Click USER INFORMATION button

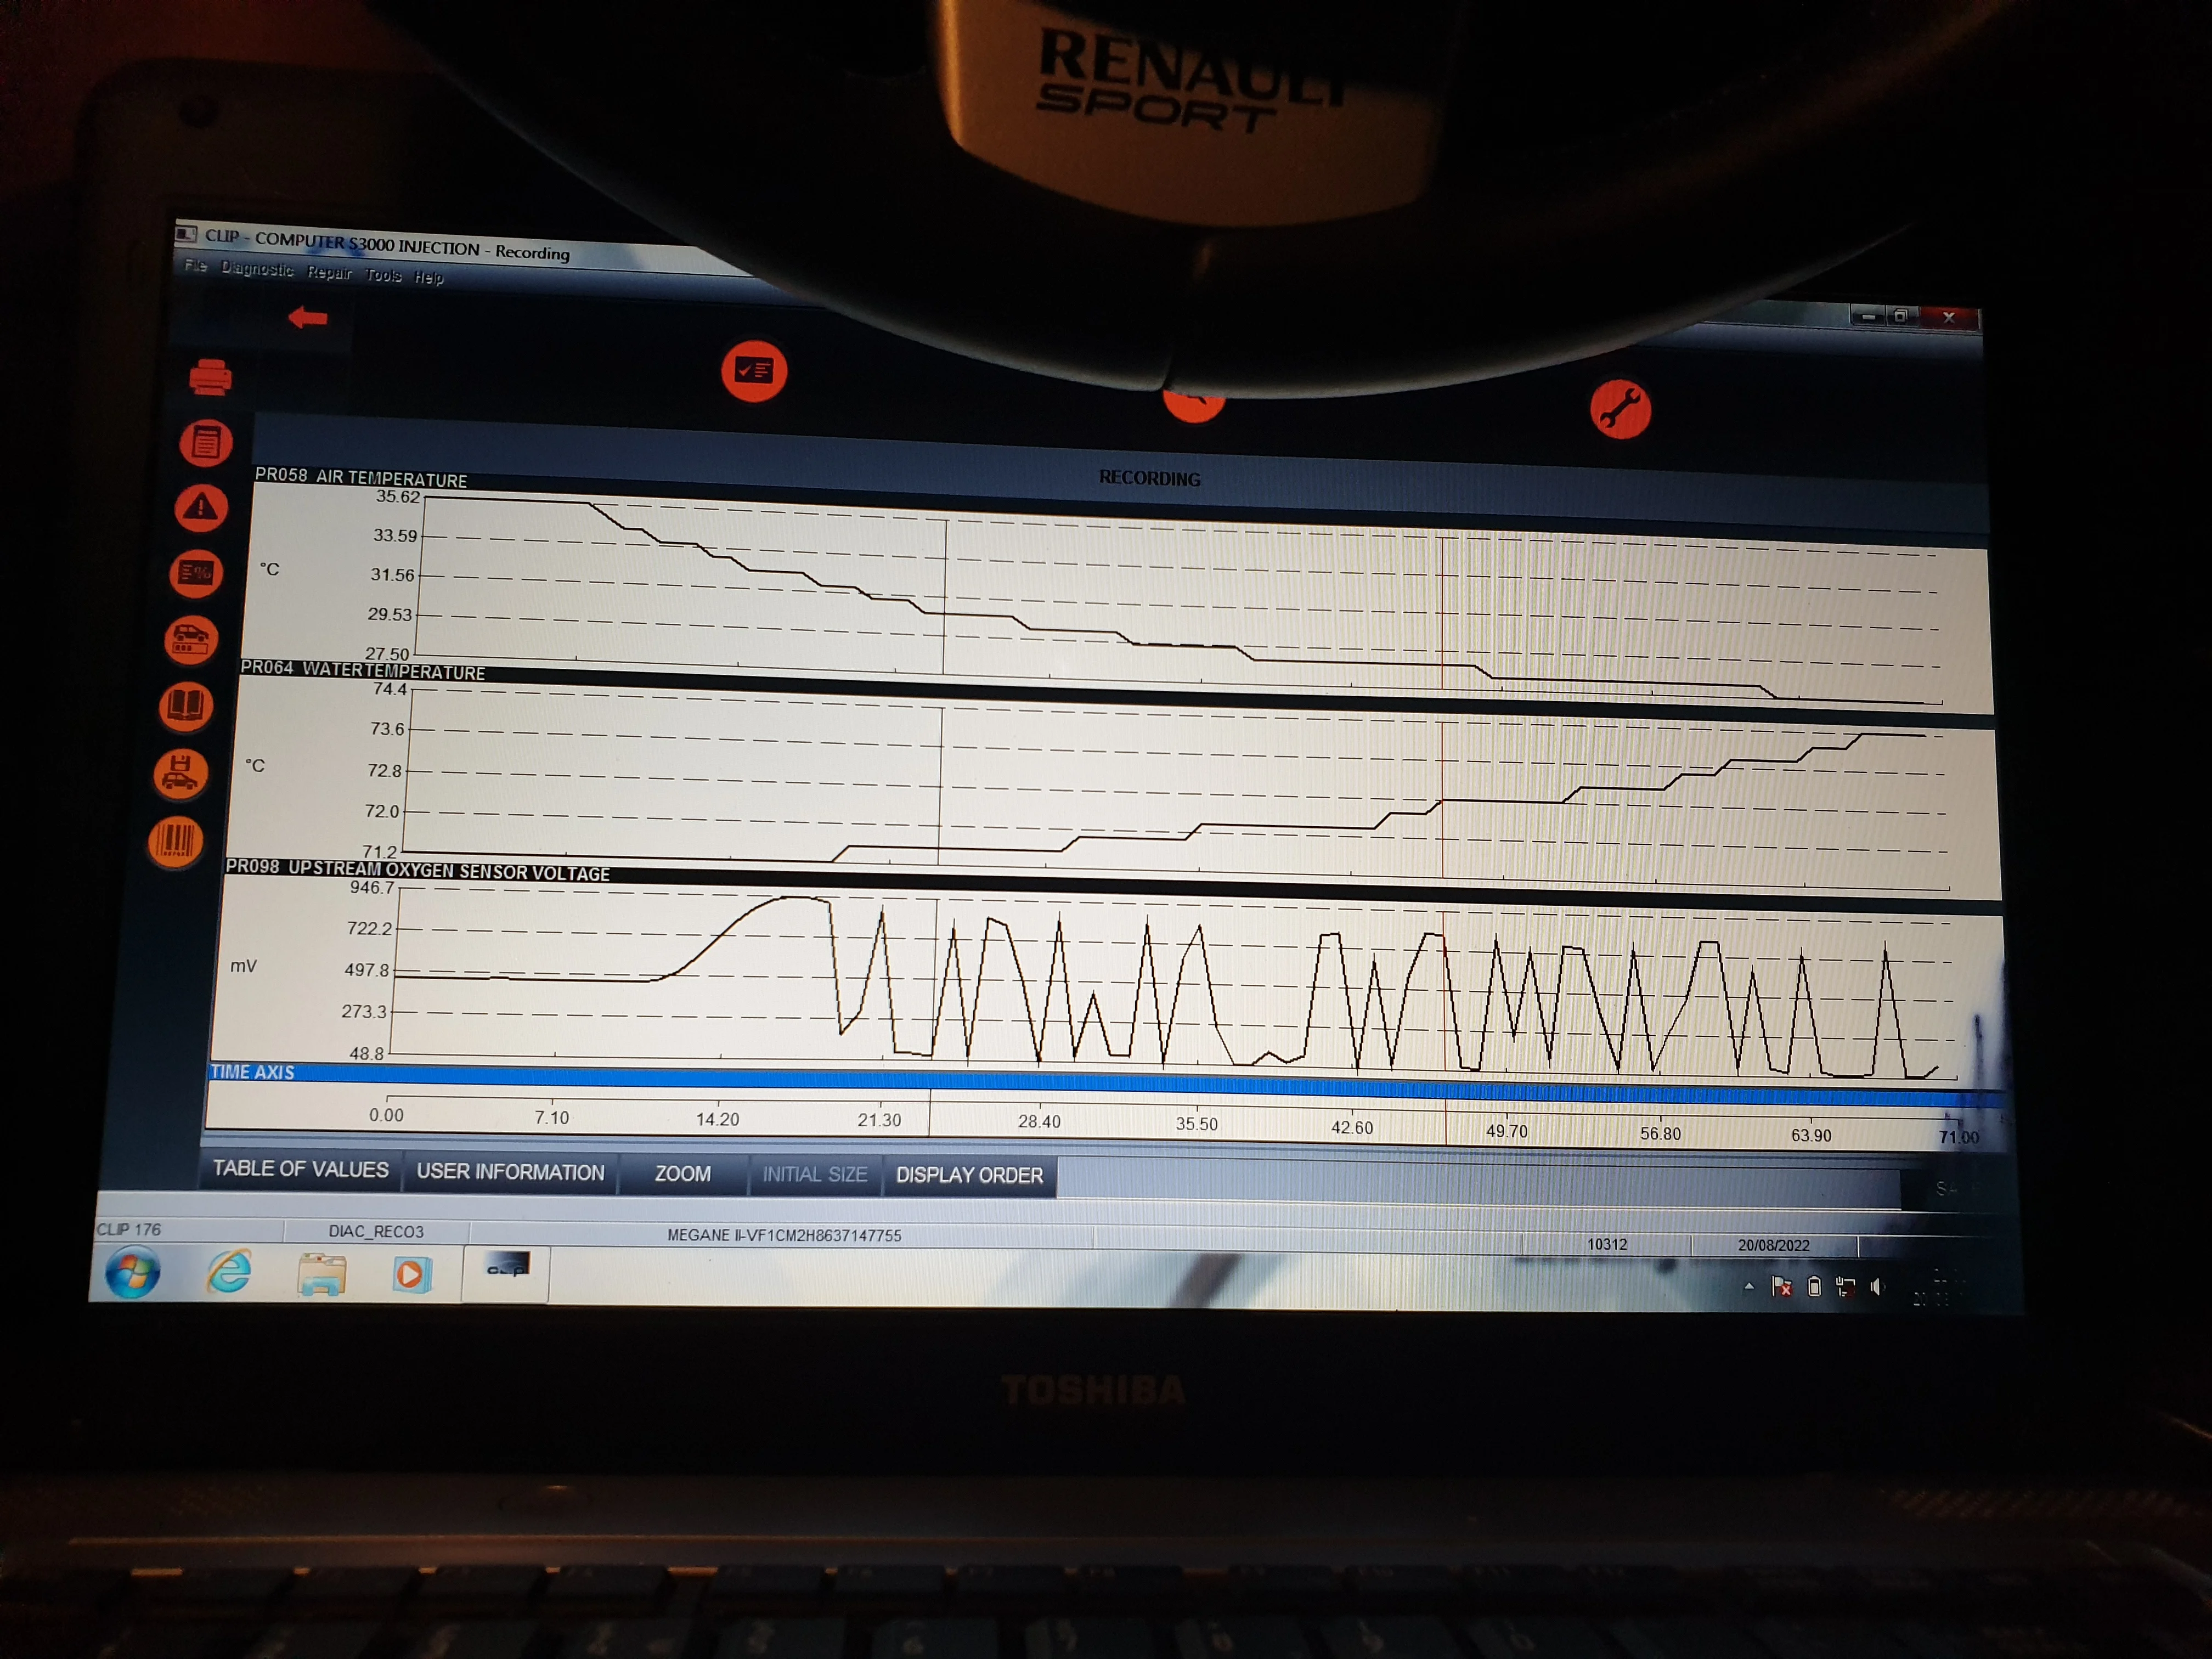click(510, 1172)
